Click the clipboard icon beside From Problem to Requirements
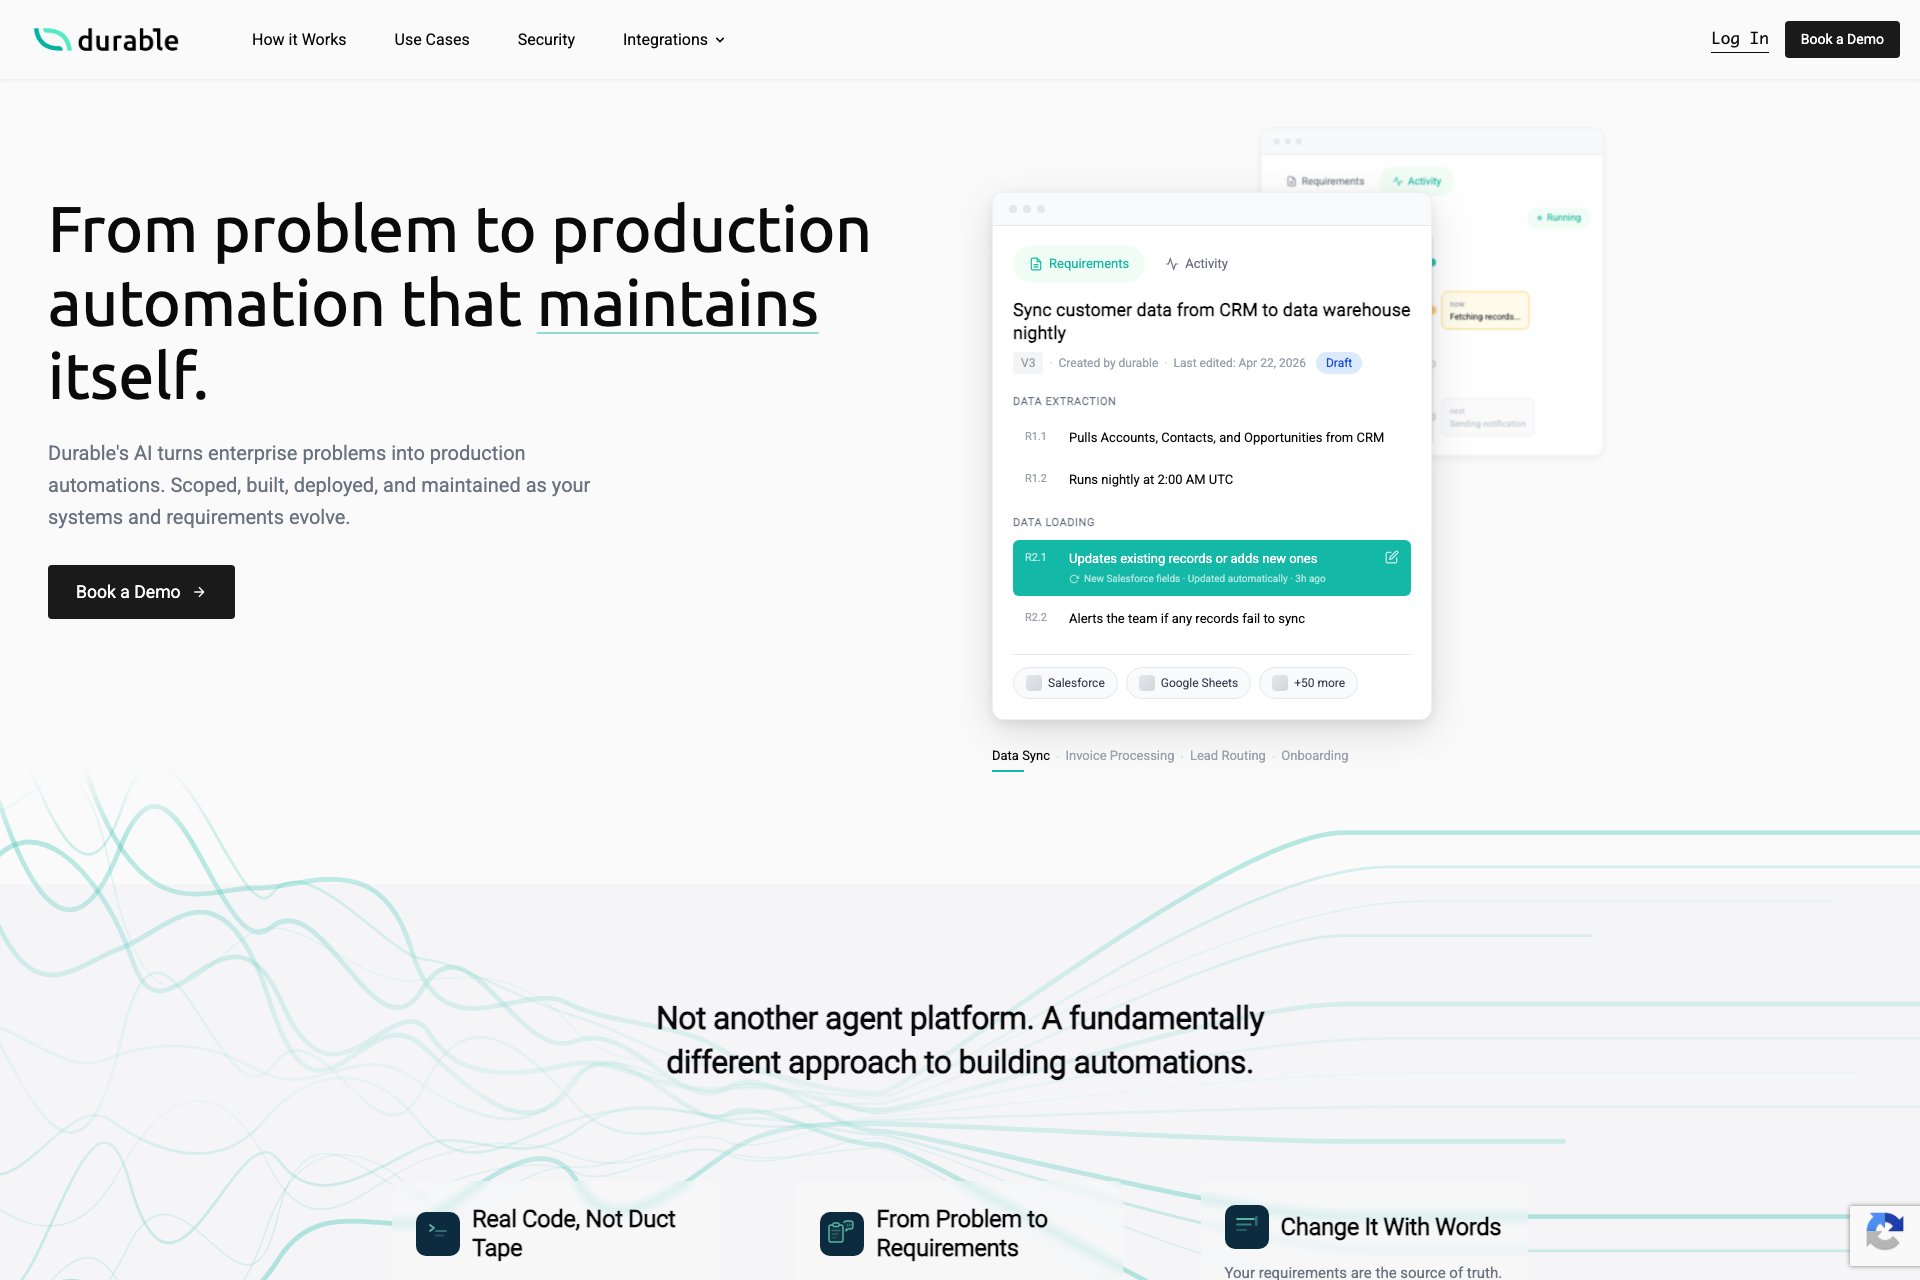Screen dimensions: 1920x1280 point(842,1233)
